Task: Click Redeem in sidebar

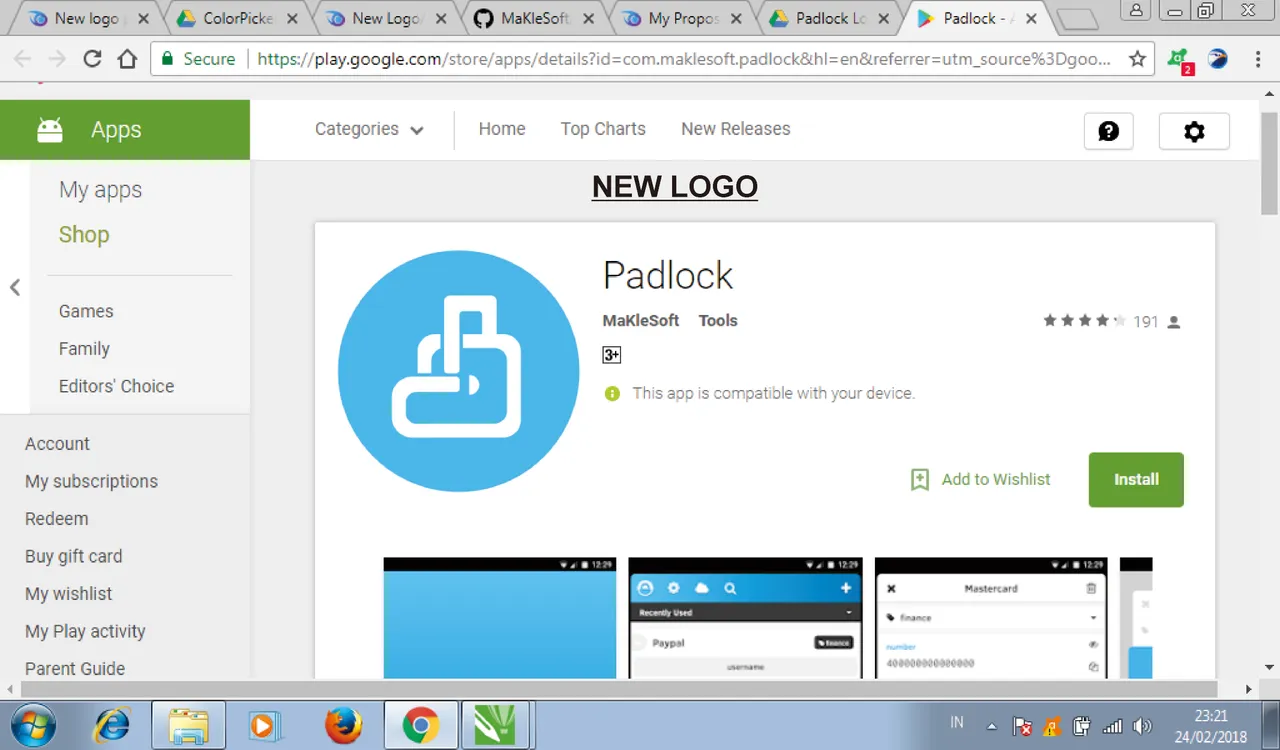Action: [56, 519]
